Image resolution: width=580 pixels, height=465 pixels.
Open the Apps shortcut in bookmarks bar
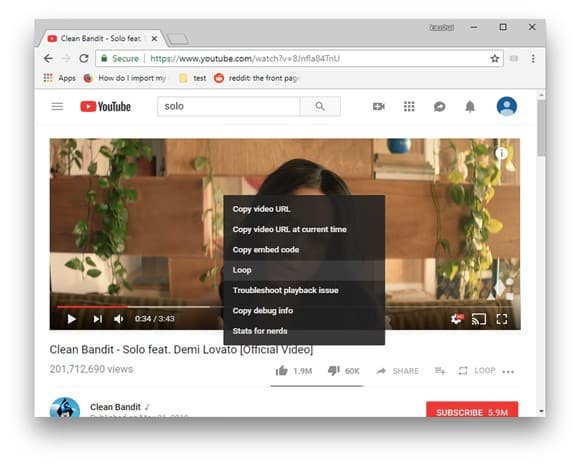[x=60, y=78]
